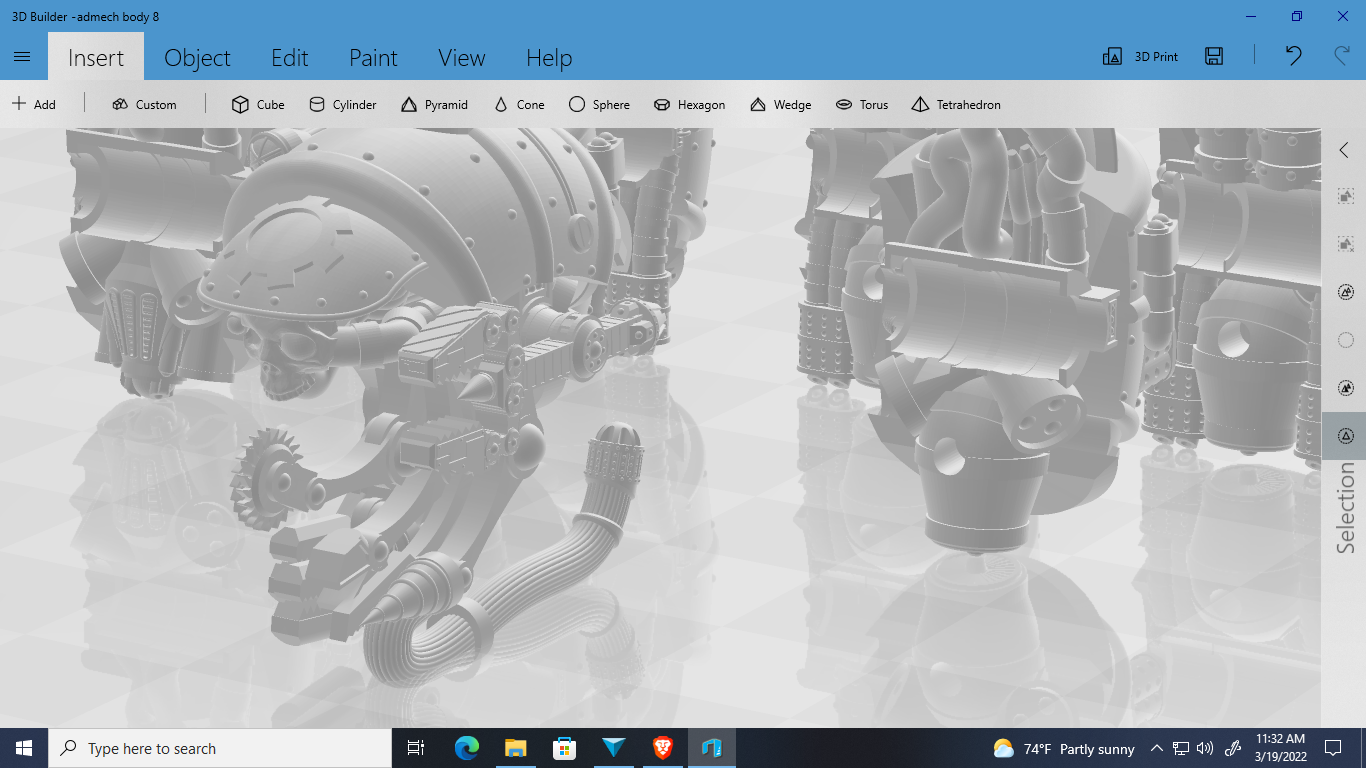Collapse the Selection side panel
Viewport: 1366px width, 768px height.
(x=1344, y=150)
